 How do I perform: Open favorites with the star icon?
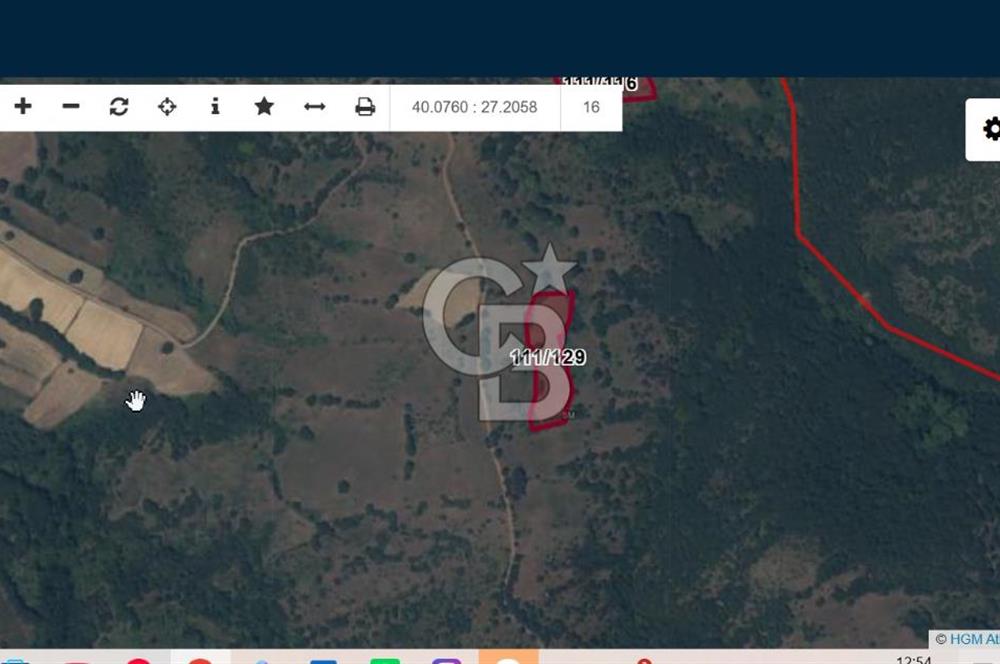click(264, 107)
